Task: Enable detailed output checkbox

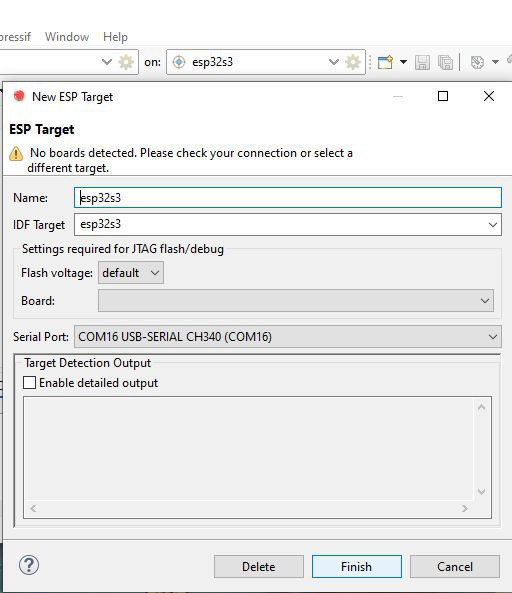Action: 29,382
